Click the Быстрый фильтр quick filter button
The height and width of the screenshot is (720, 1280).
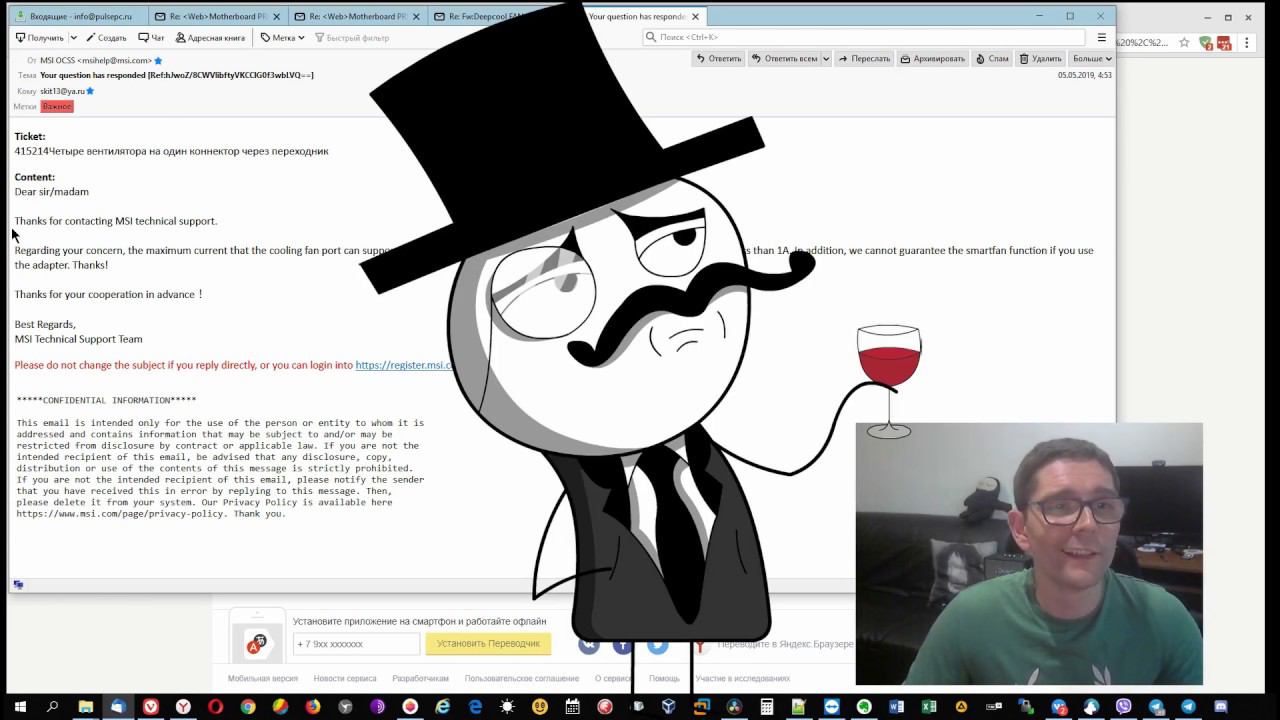[352, 38]
